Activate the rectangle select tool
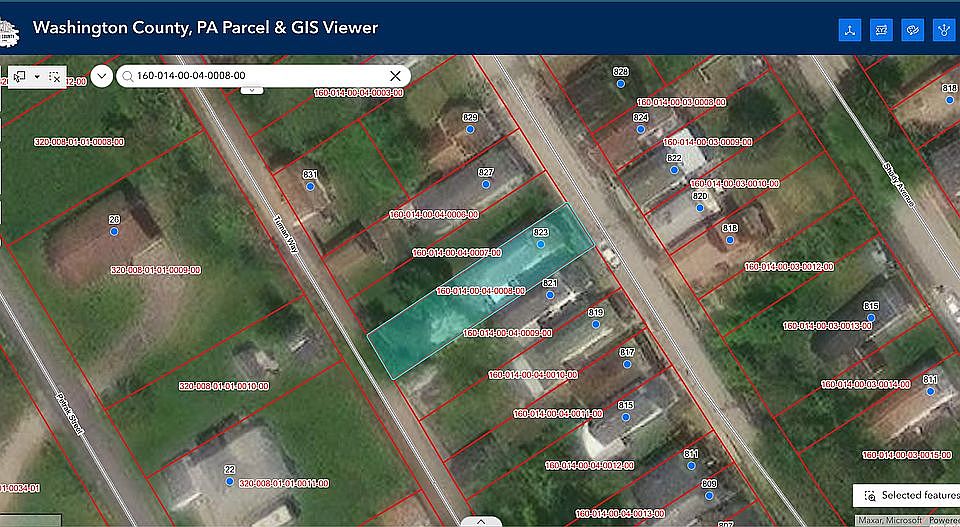Image resolution: width=960 pixels, height=527 pixels. (x=20, y=76)
